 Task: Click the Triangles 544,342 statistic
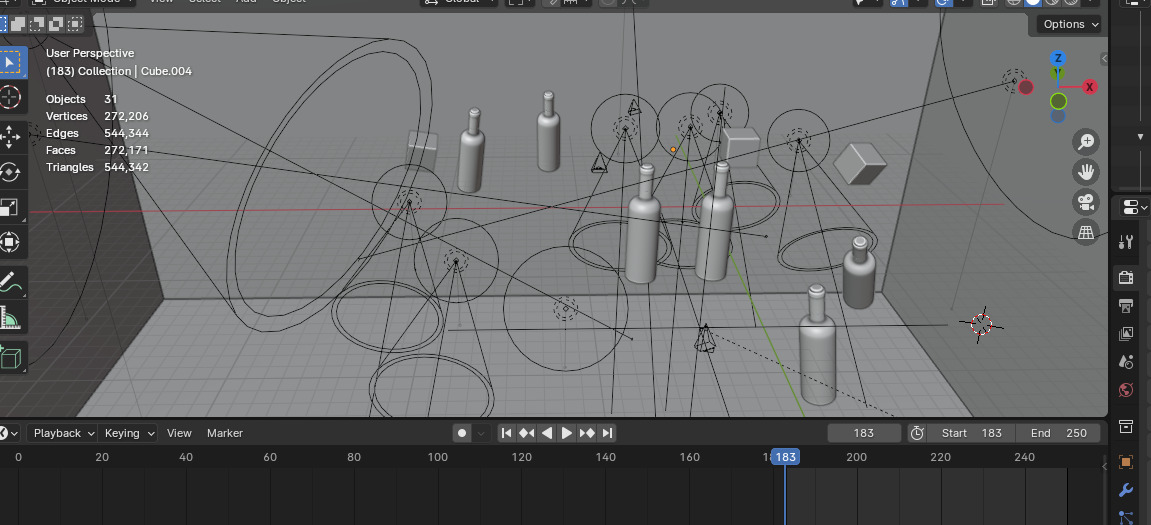tap(97, 167)
